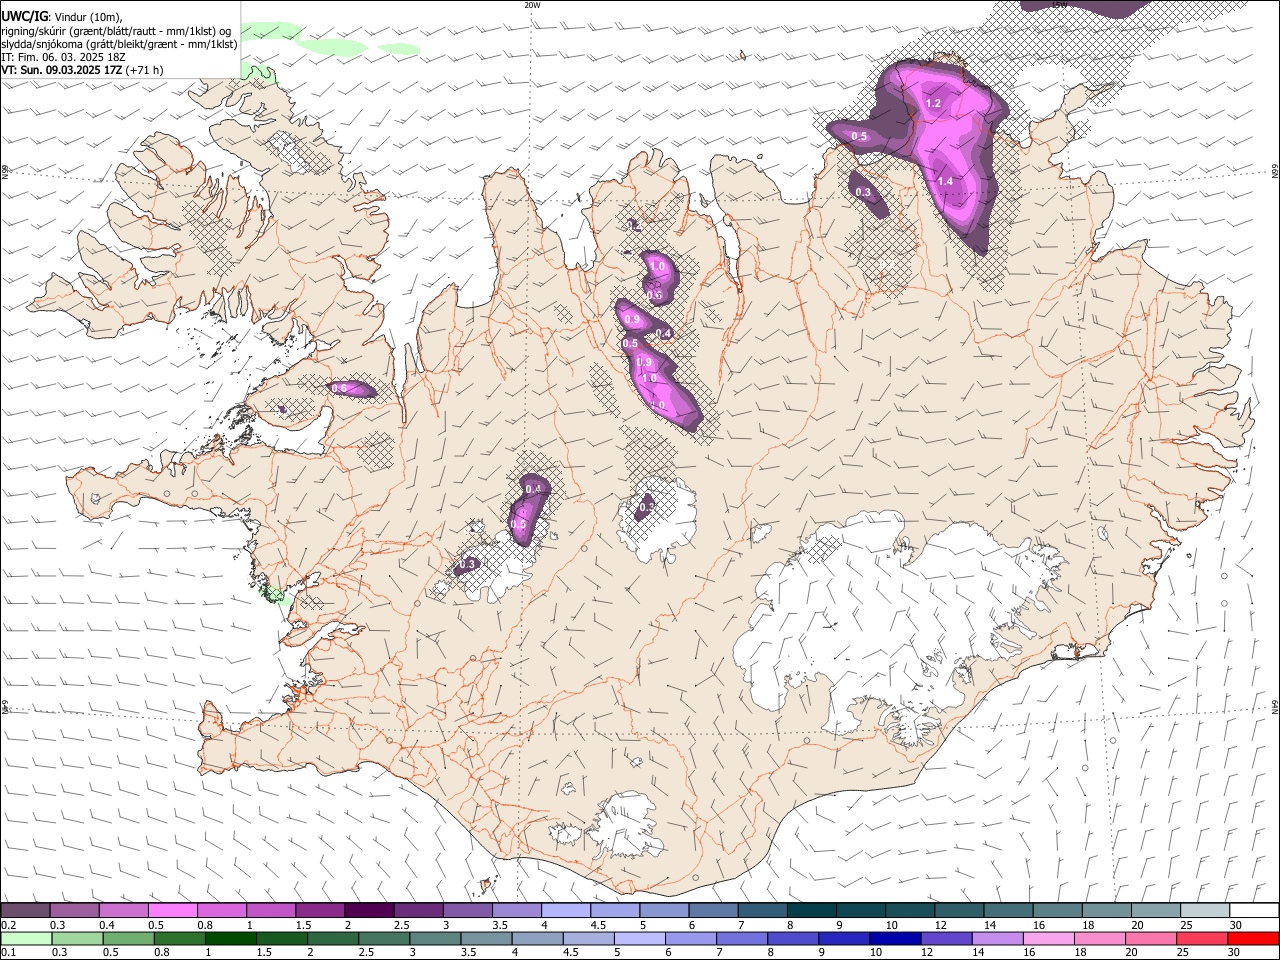
Task: Pick lower legend green swatch starting at 0.3
Action: [77, 938]
